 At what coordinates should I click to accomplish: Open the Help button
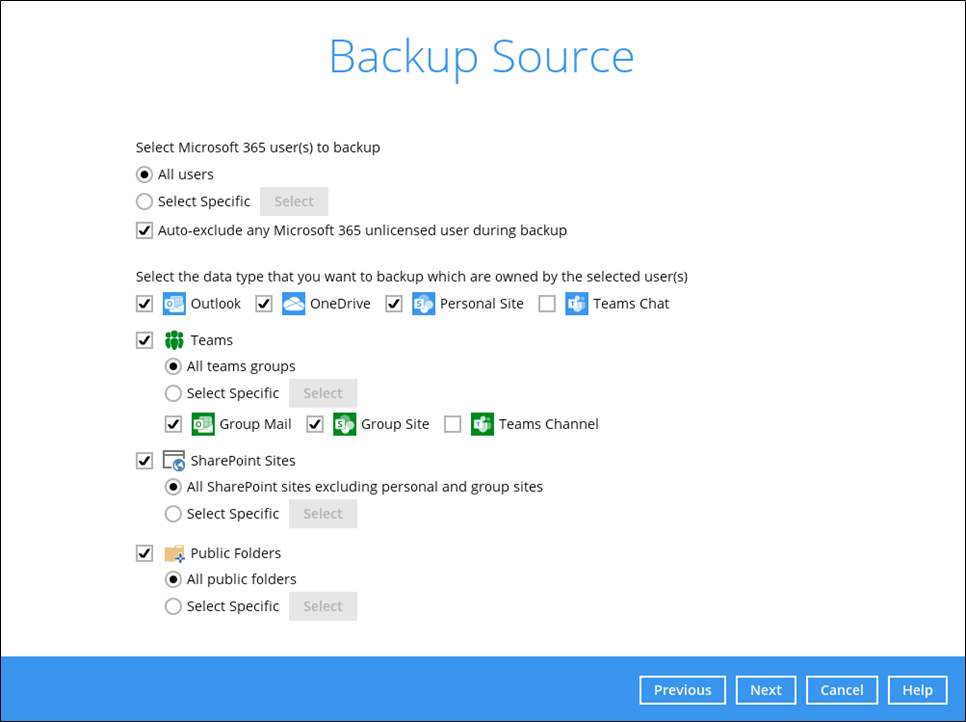(917, 690)
